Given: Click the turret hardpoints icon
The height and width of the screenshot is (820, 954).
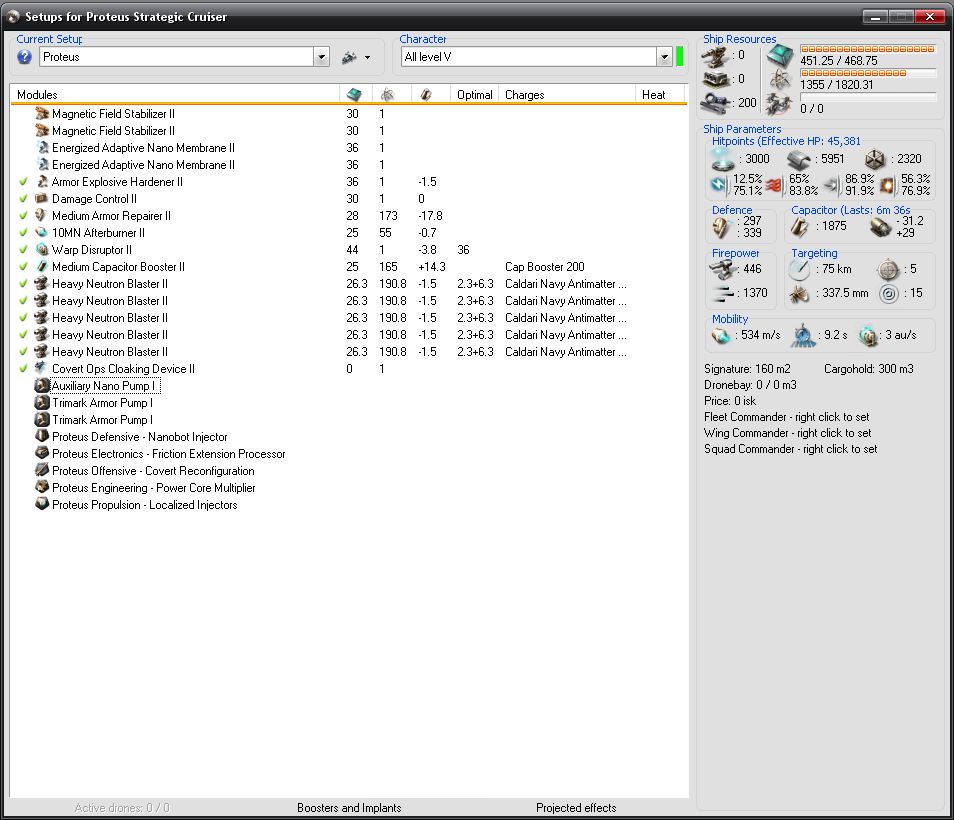Looking at the screenshot, I should tap(716, 57).
